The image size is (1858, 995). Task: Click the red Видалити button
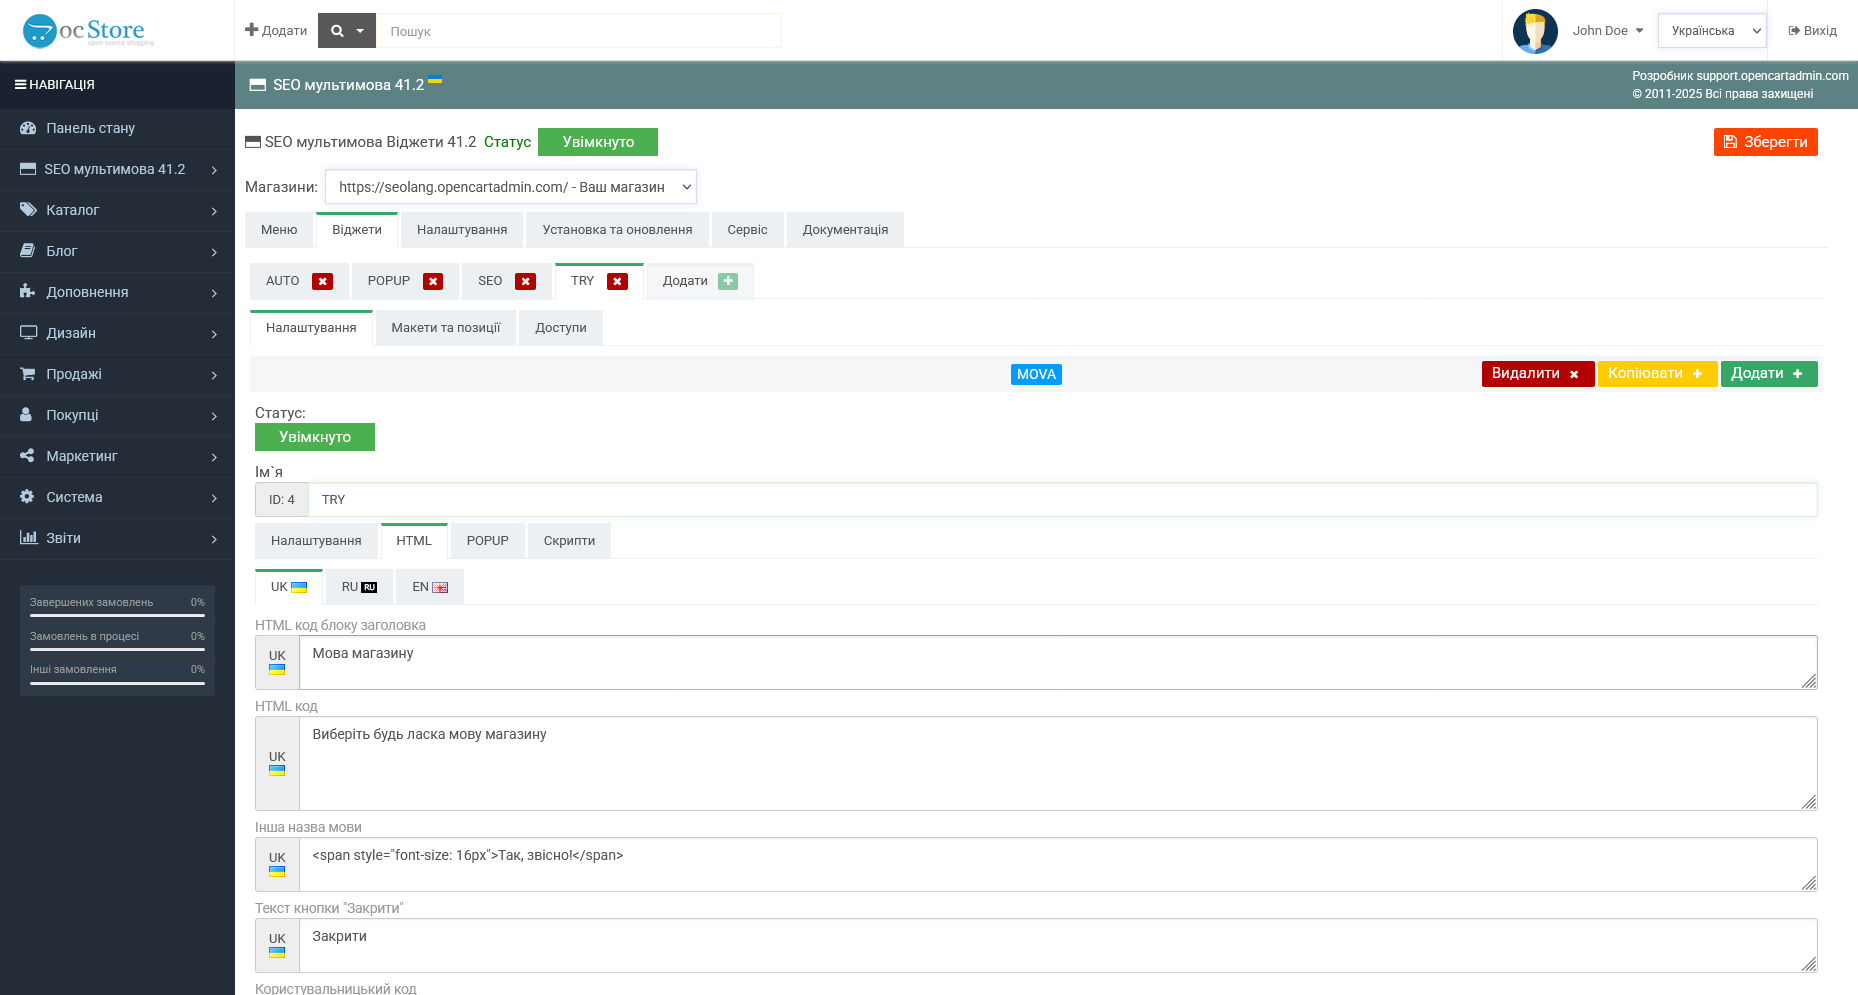(x=1538, y=374)
